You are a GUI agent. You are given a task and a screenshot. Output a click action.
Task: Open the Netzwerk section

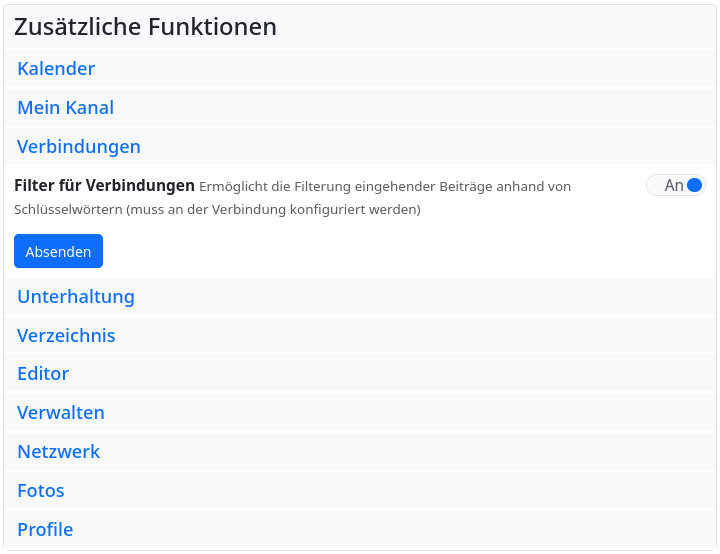[58, 452]
